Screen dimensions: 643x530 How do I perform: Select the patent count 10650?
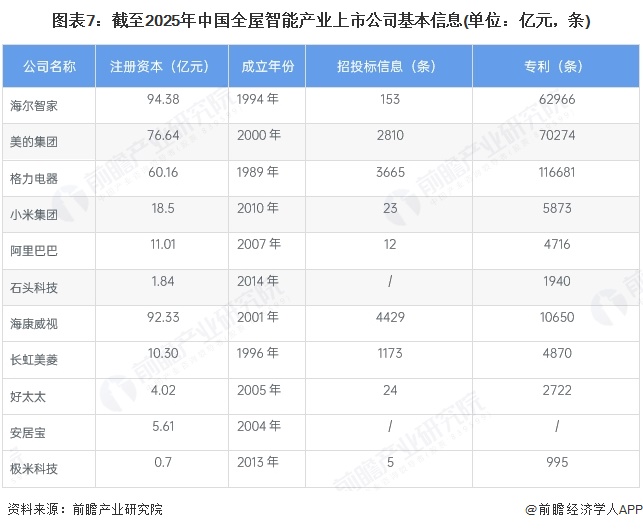tap(557, 317)
